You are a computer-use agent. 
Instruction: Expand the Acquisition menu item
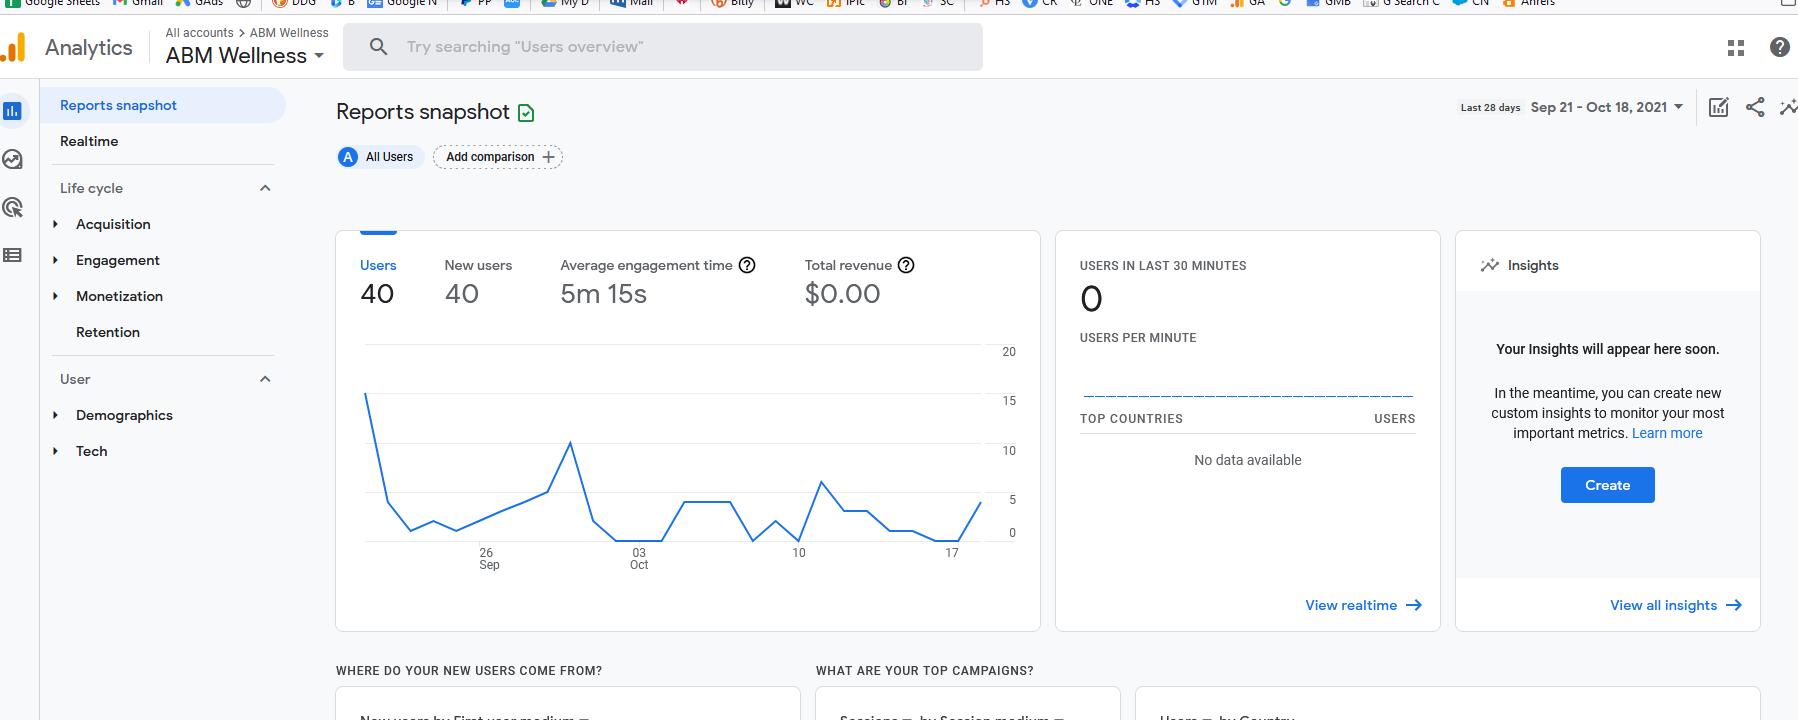click(113, 224)
